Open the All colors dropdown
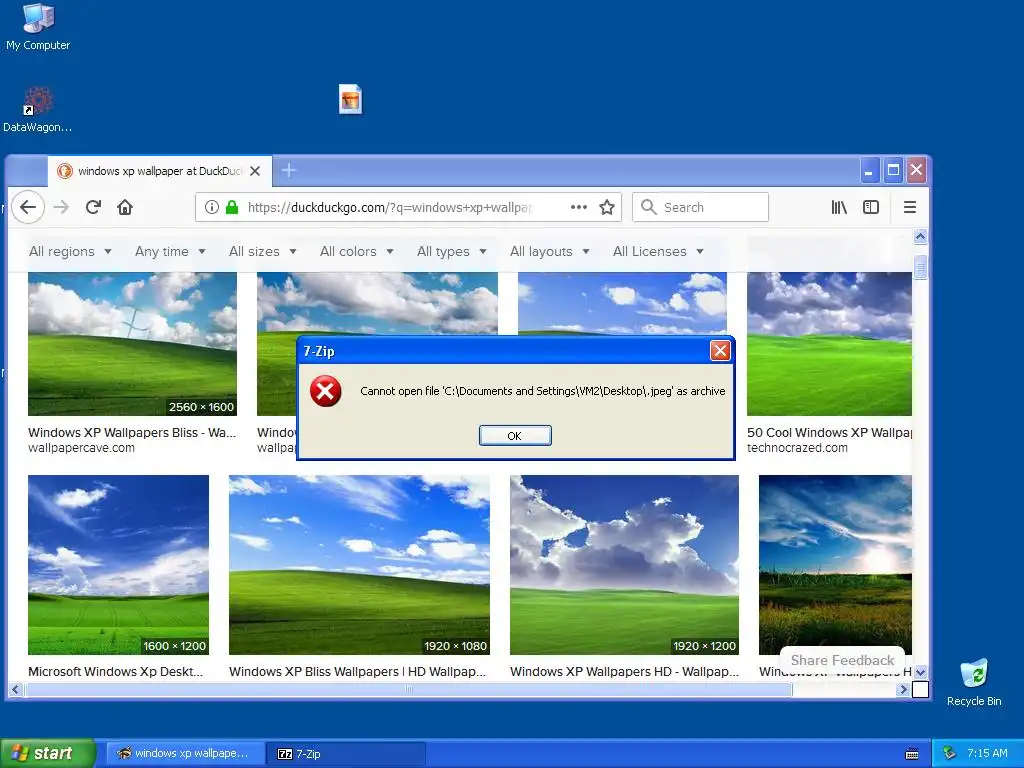 click(357, 251)
